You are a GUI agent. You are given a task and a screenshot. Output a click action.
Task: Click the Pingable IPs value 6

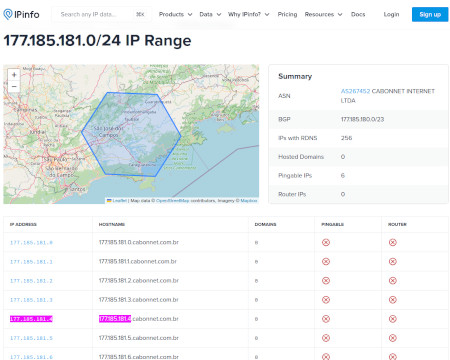coord(343,175)
